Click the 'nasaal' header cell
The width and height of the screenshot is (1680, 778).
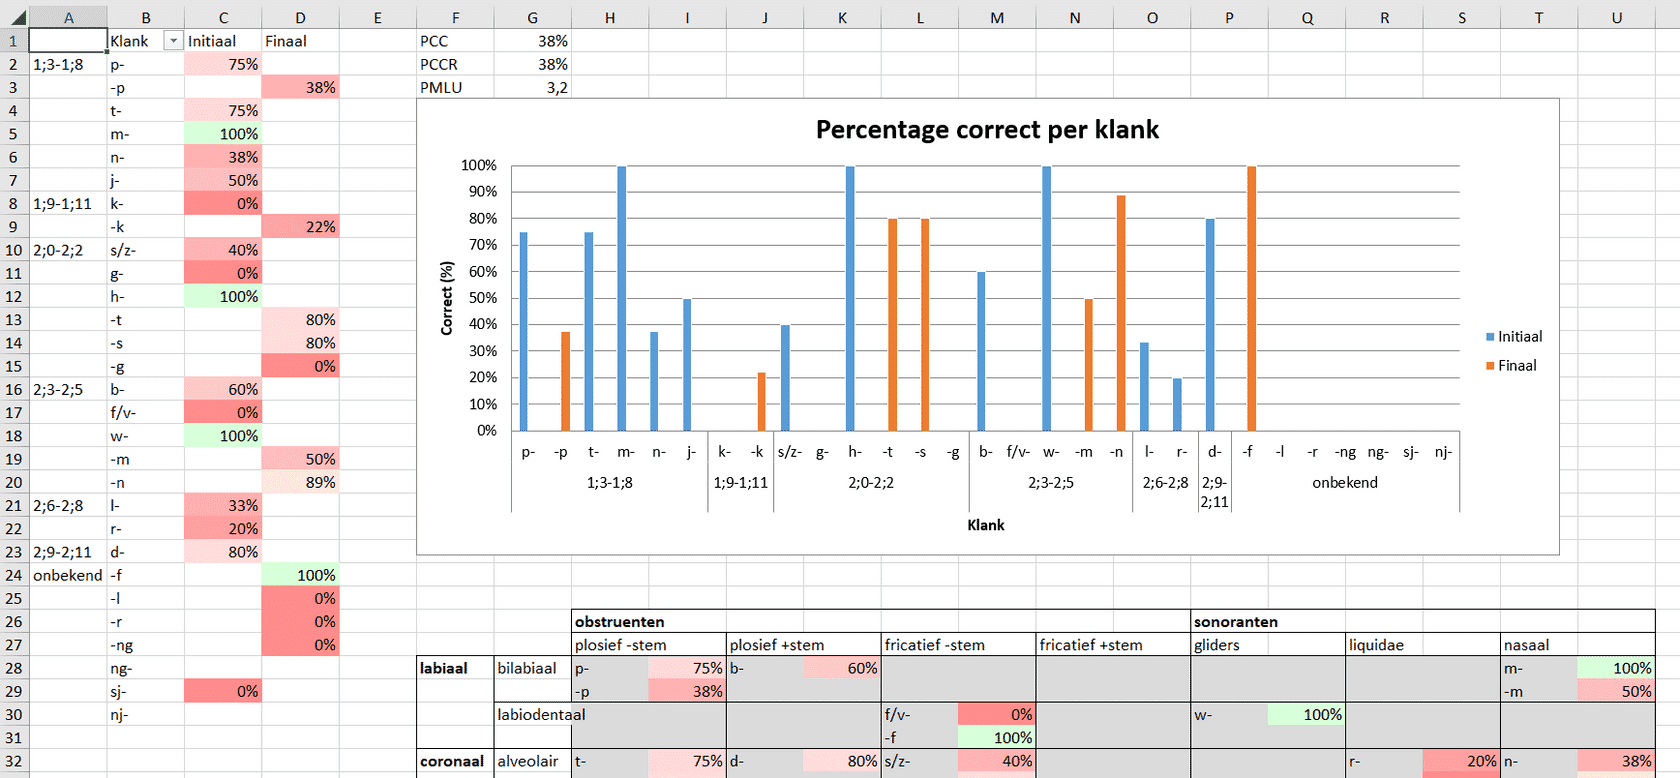pos(1578,645)
